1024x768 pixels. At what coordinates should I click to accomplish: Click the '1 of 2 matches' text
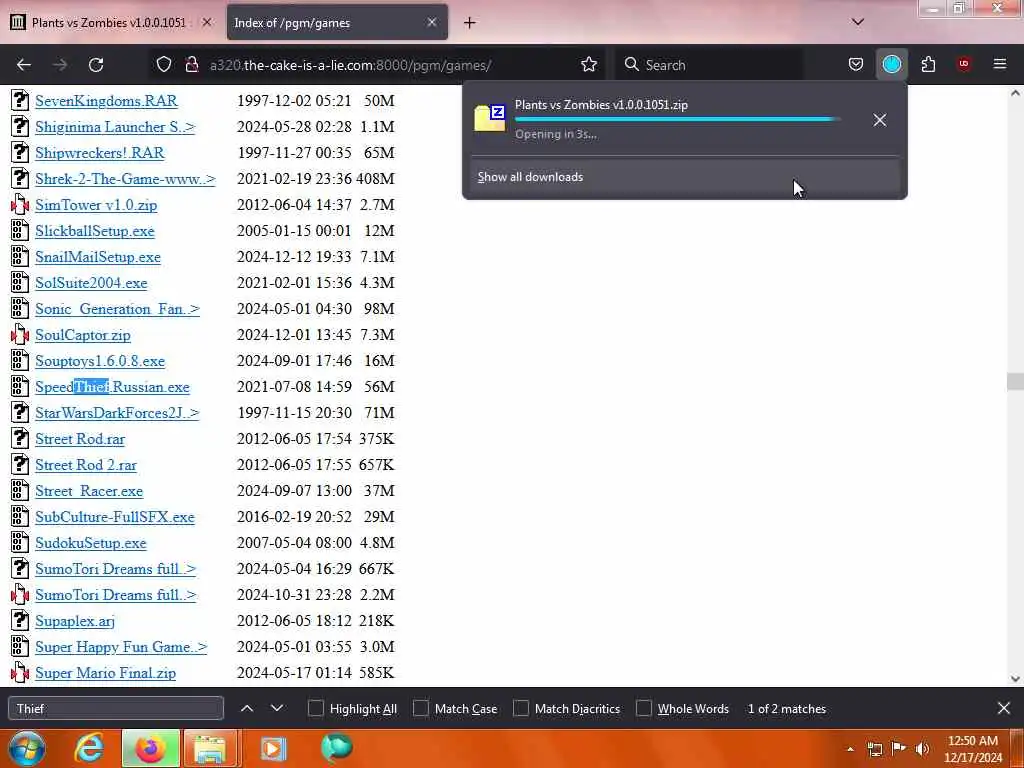point(786,709)
